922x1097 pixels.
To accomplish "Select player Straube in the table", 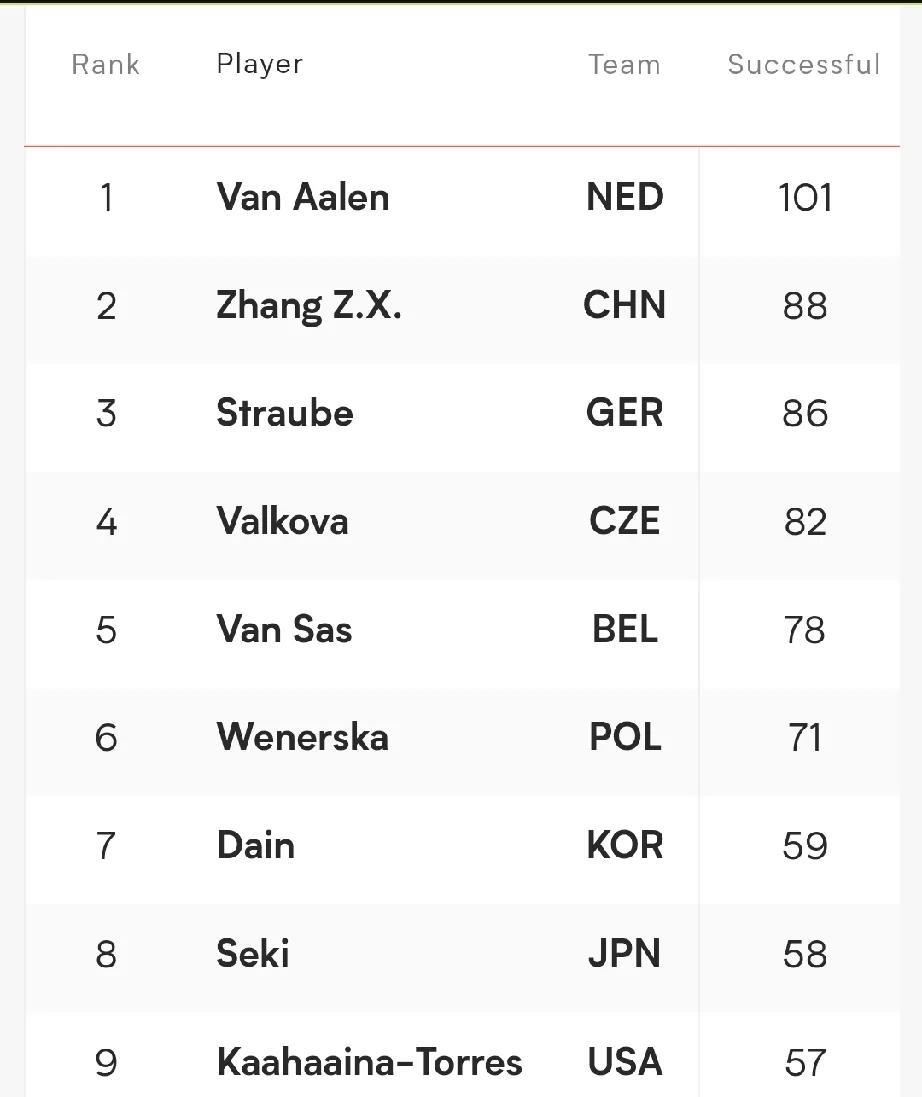I will point(285,413).
